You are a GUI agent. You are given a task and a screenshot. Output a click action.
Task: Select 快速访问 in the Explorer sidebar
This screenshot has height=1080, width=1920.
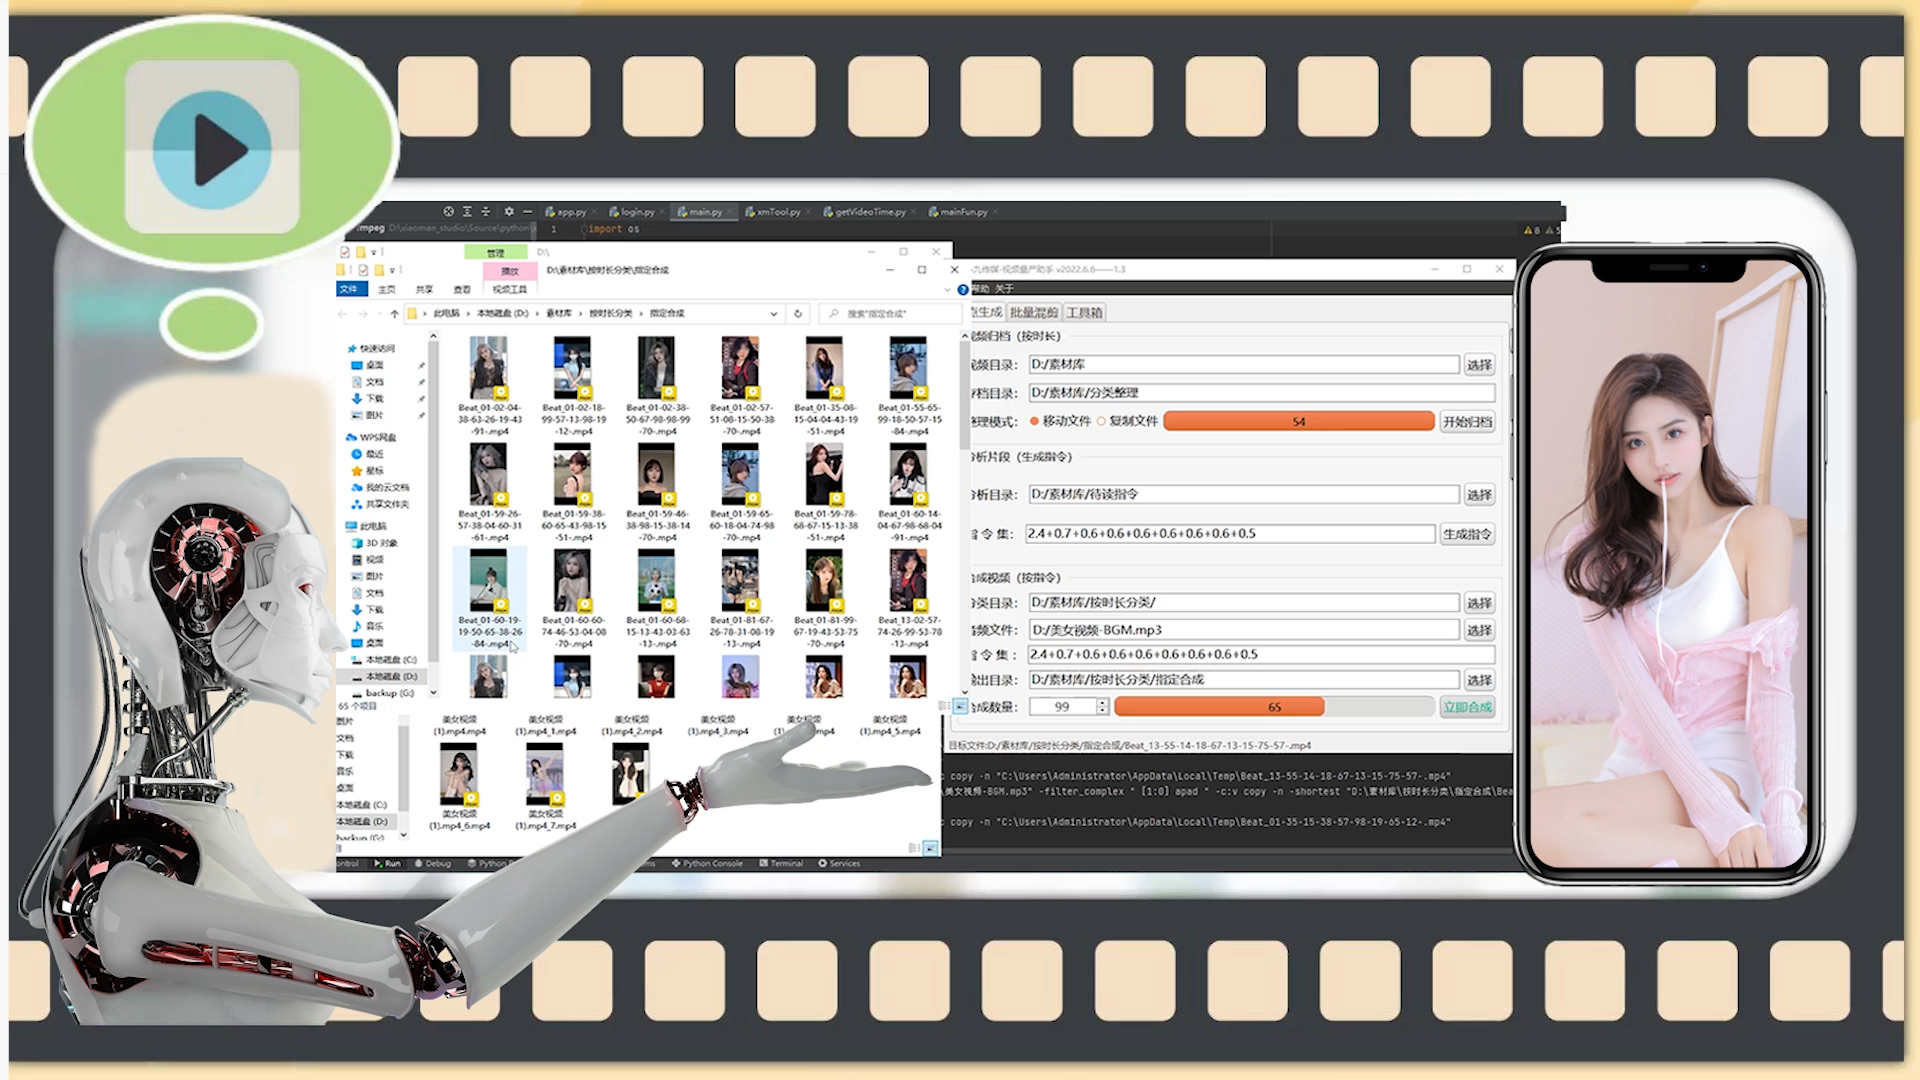pyautogui.click(x=371, y=349)
